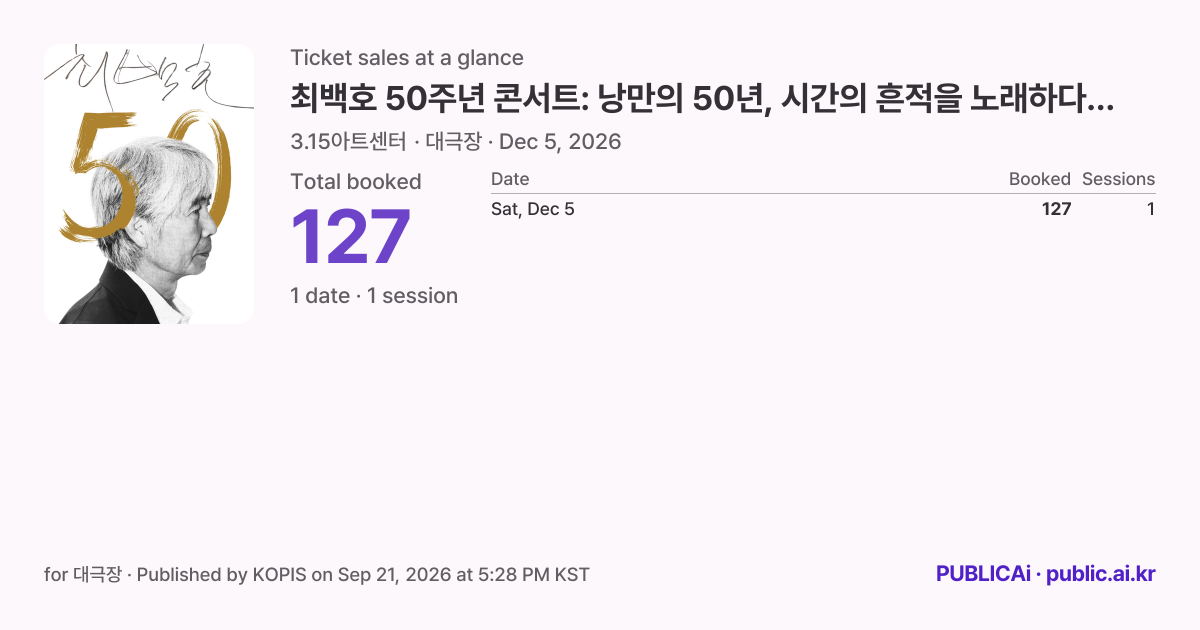
Task: Click the 'Sep 21, 2026 at 5:28 PM KST' timestamp
Action: pyautogui.click(x=463, y=575)
